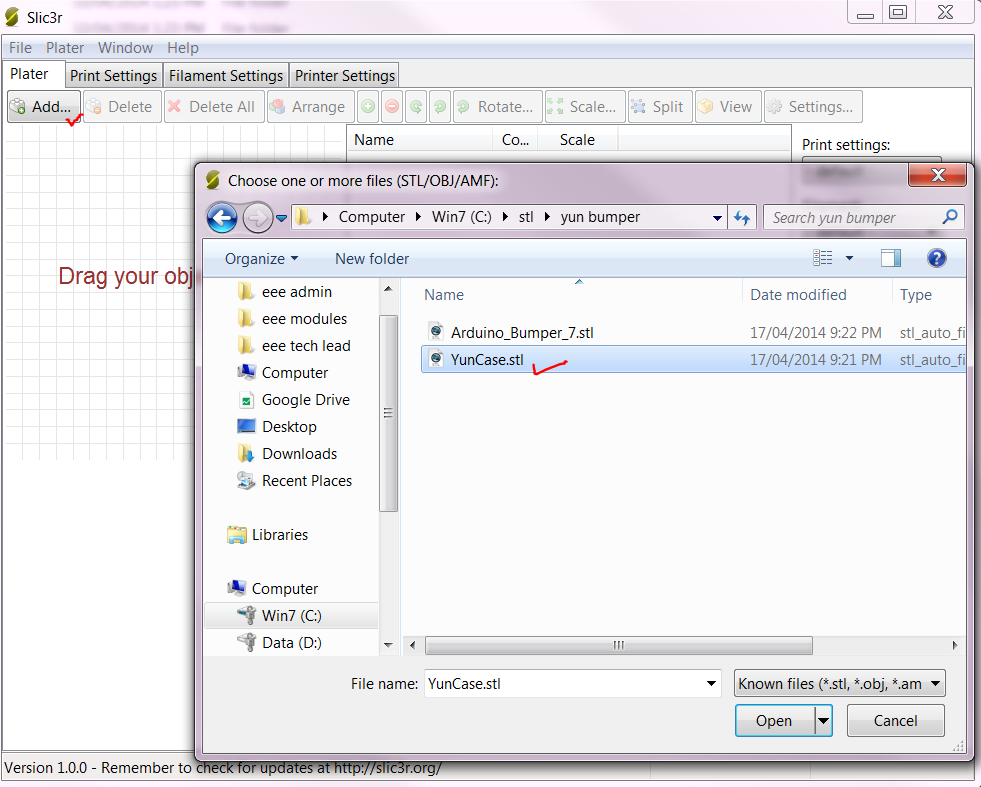
Task: Click the search magnifier icon
Action: [x=950, y=217]
